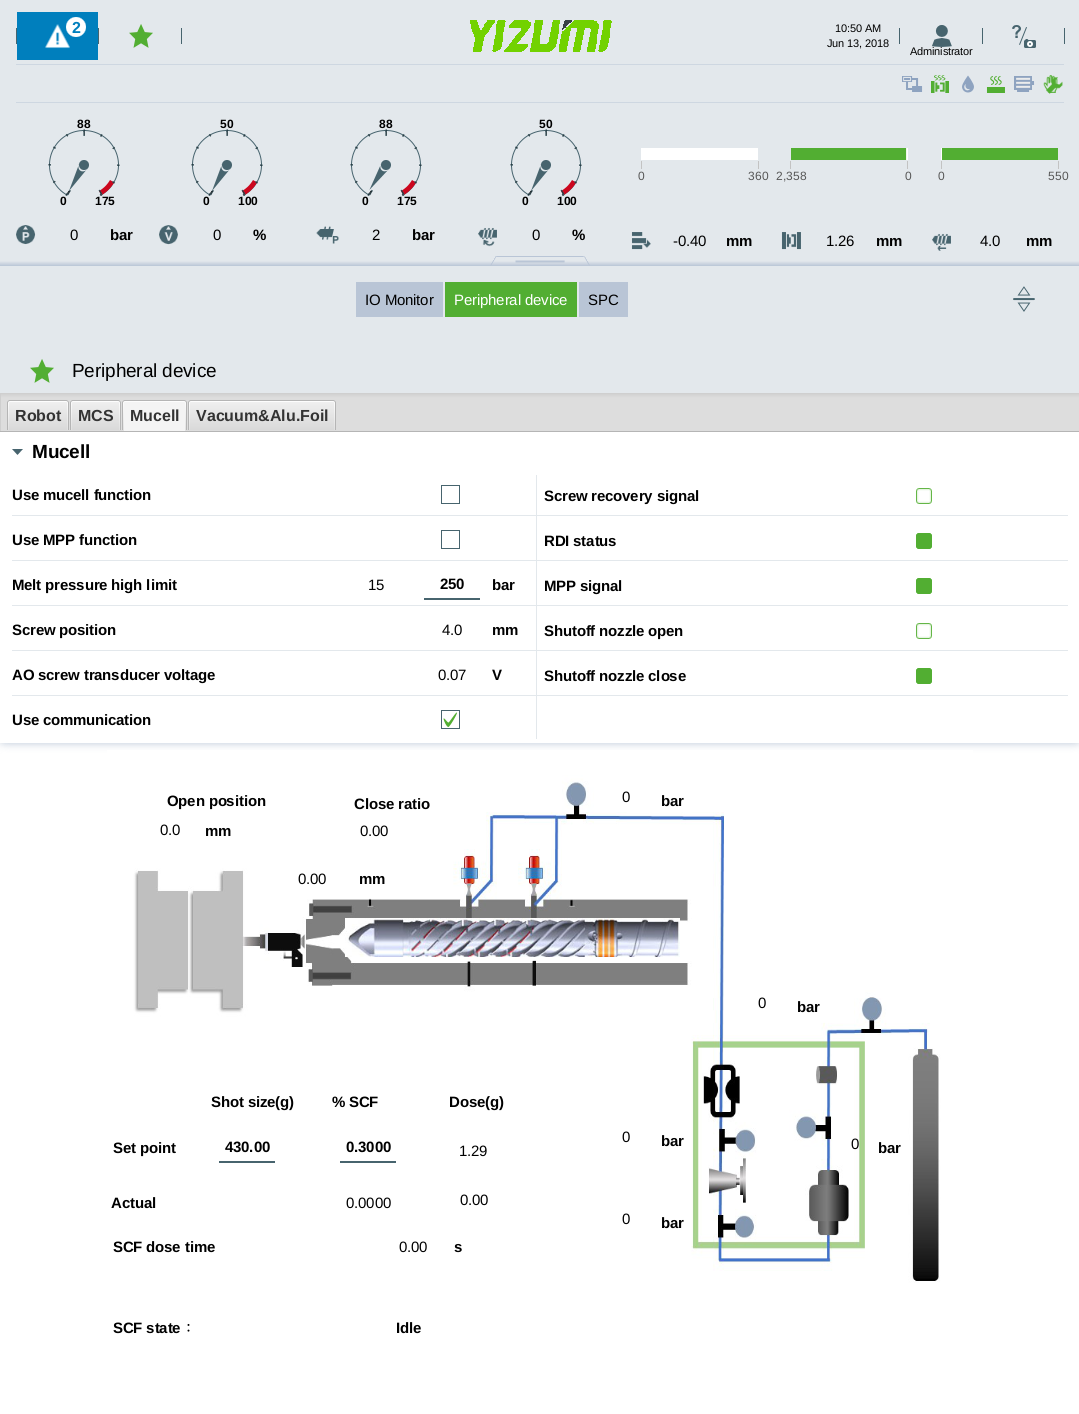
Task: Switch to the Robot tab
Action: [x=38, y=416]
